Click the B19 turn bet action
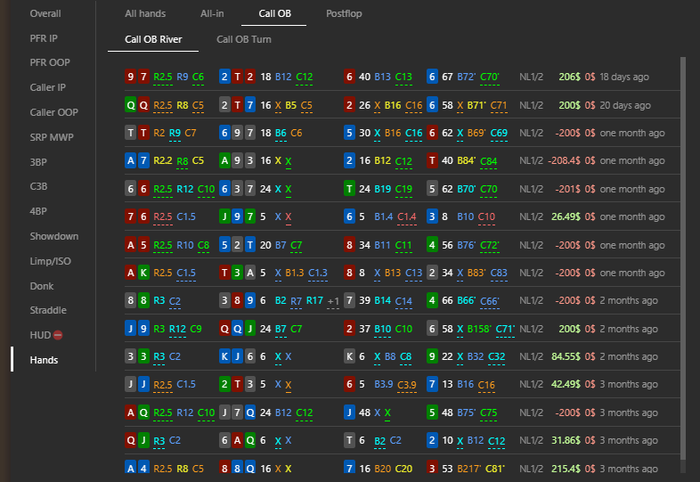The width and height of the screenshot is (700, 482). pos(383,189)
